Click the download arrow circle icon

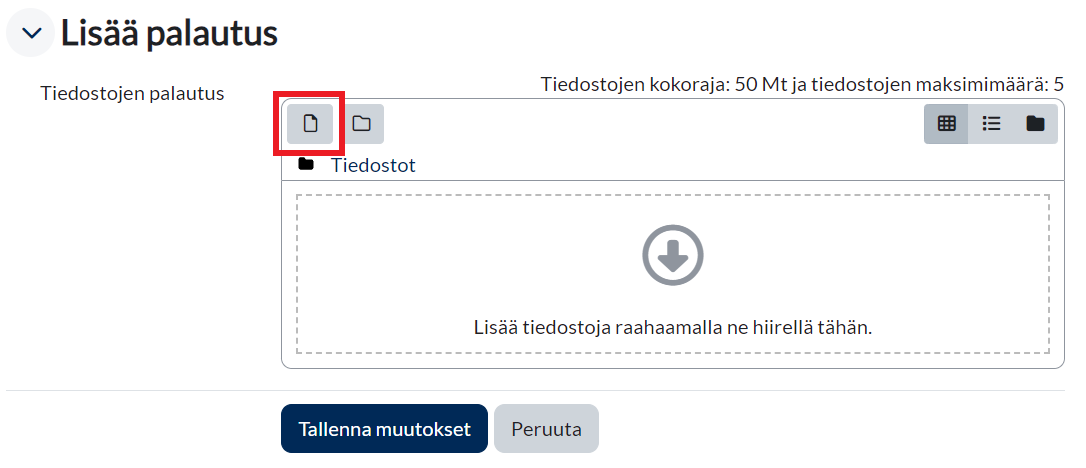coord(672,255)
